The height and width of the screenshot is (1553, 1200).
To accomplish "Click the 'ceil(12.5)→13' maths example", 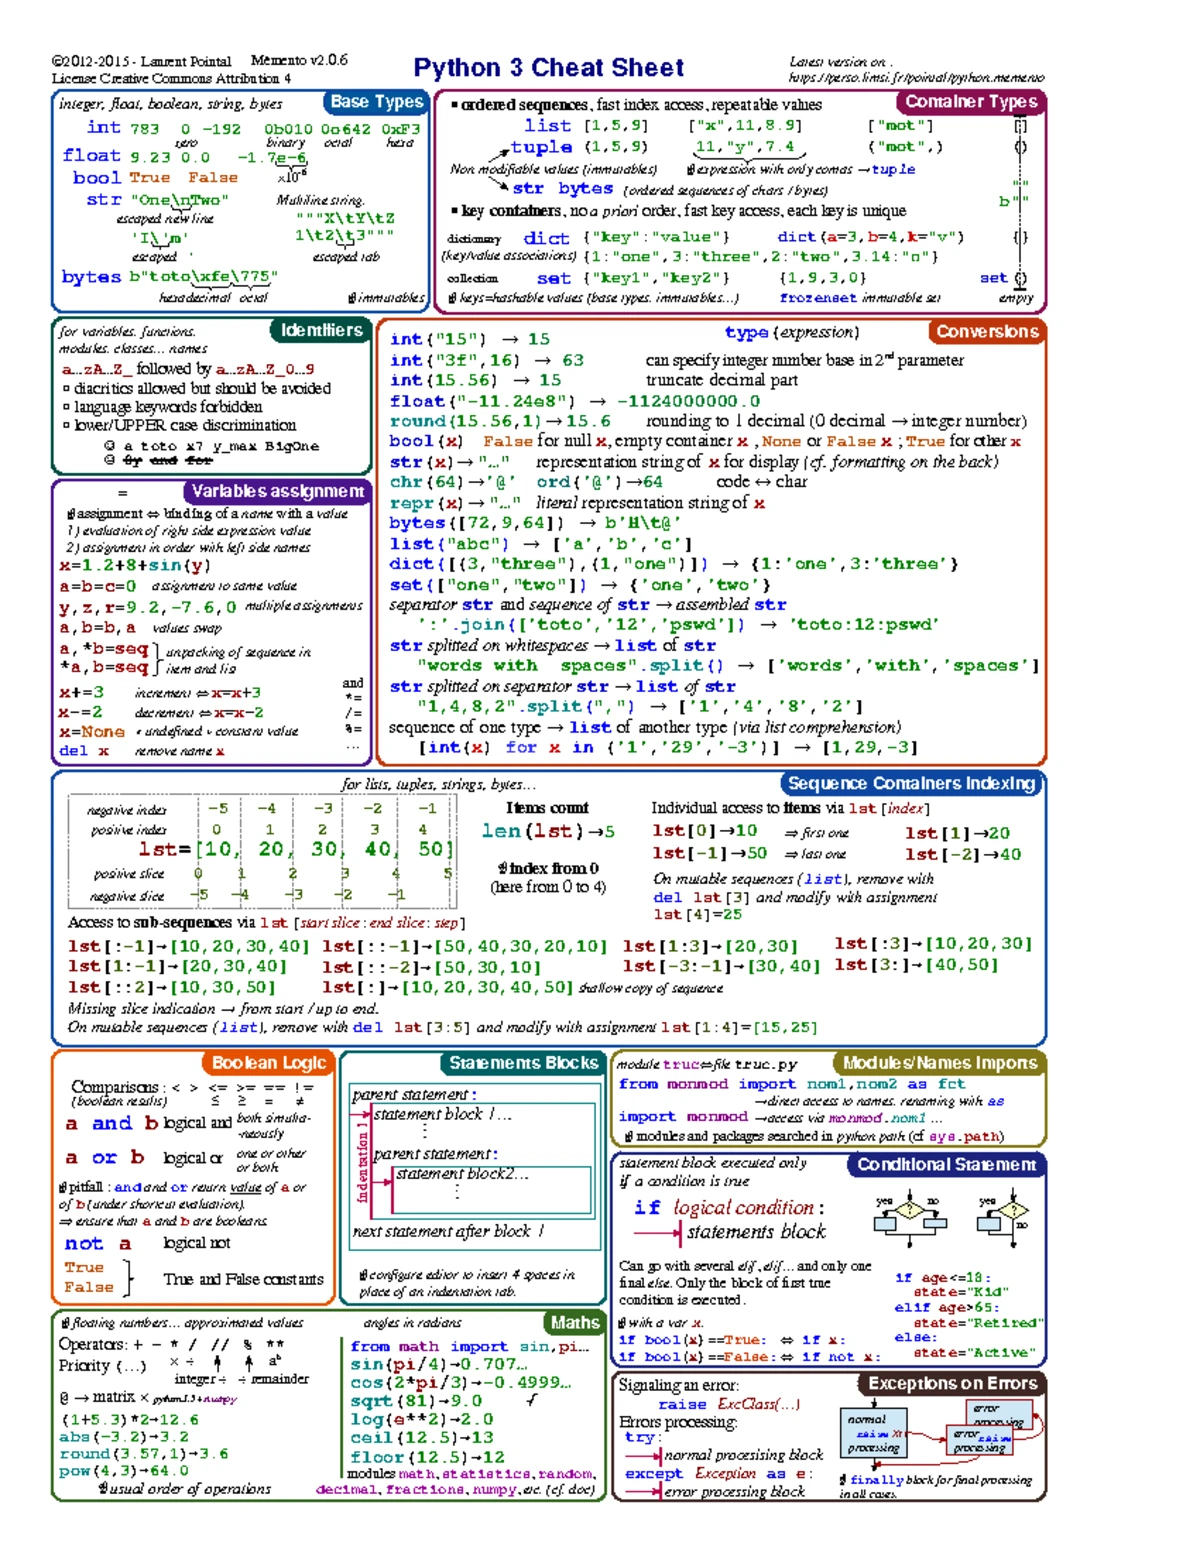I will [x=422, y=1437].
